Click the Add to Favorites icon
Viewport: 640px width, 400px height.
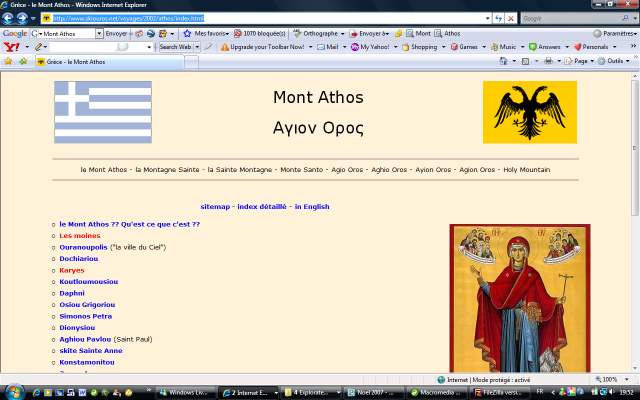click(x=23, y=62)
